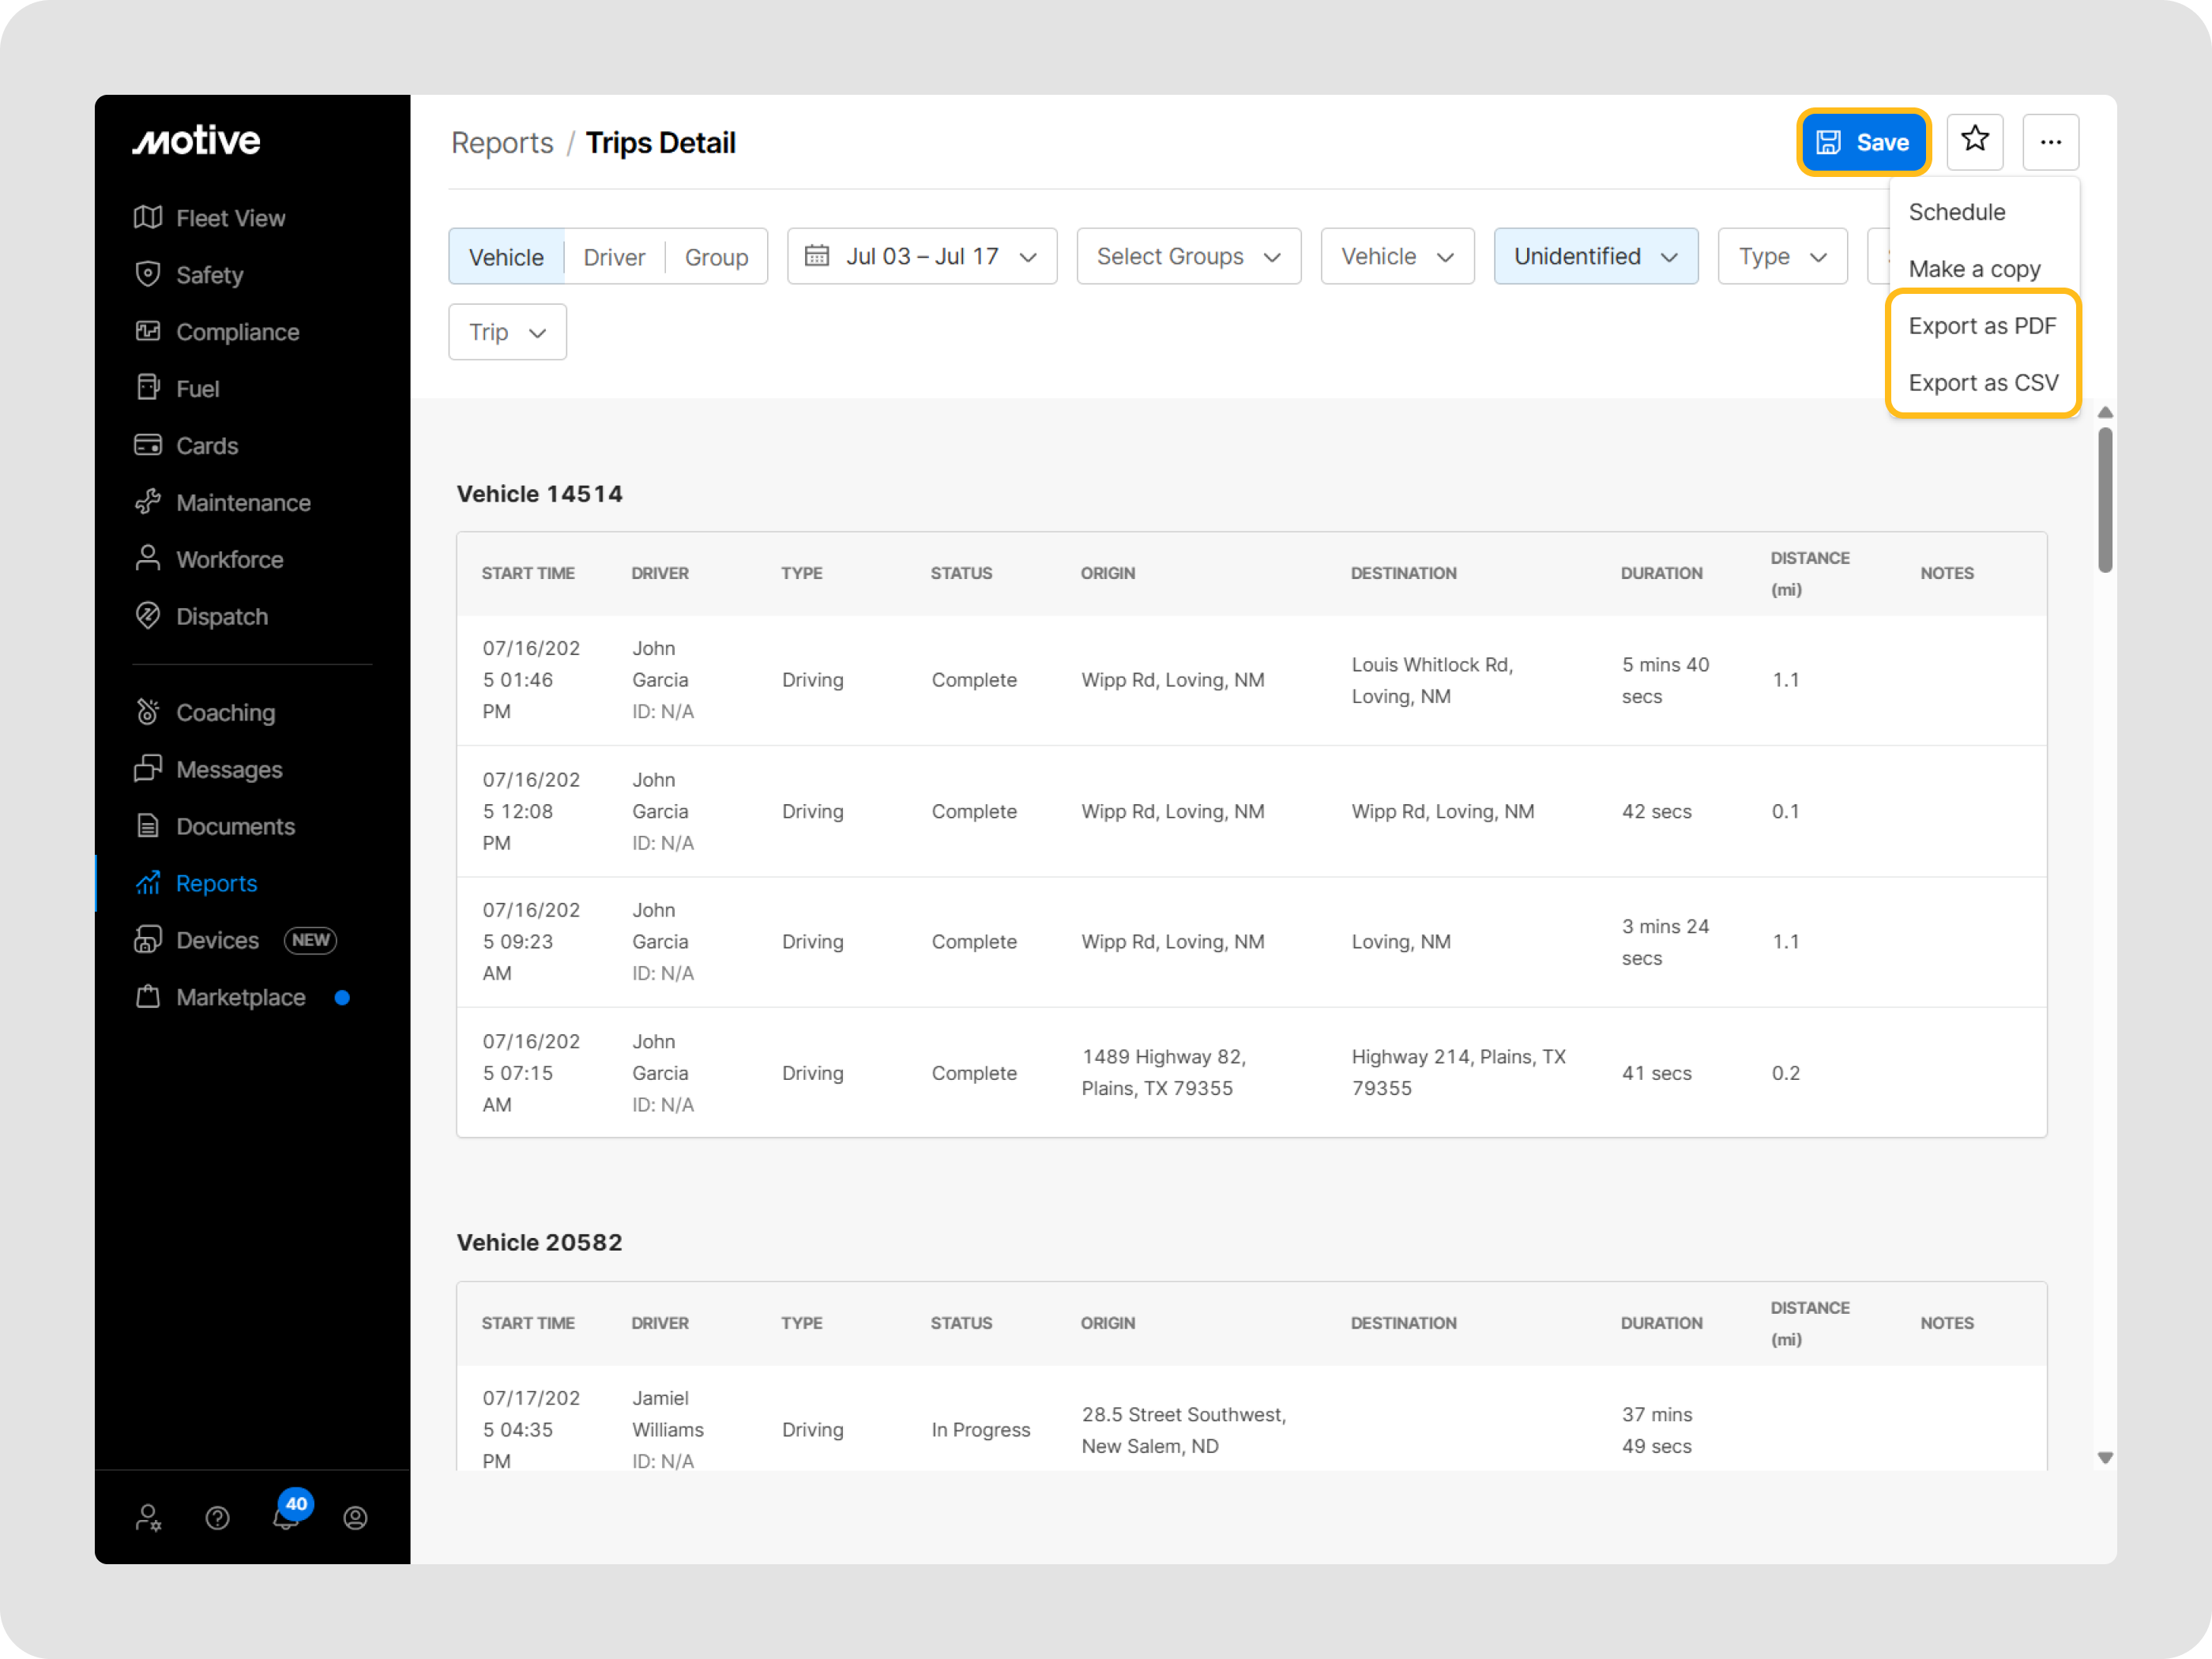Open Fleet View from sidebar
This screenshot has height=1659, width=2212.
(x=230, y=218)
